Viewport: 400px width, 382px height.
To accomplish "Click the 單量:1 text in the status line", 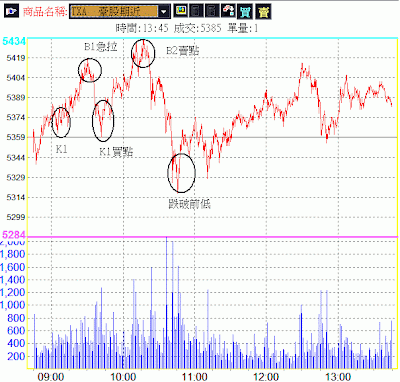I will [x=243, y=28].
